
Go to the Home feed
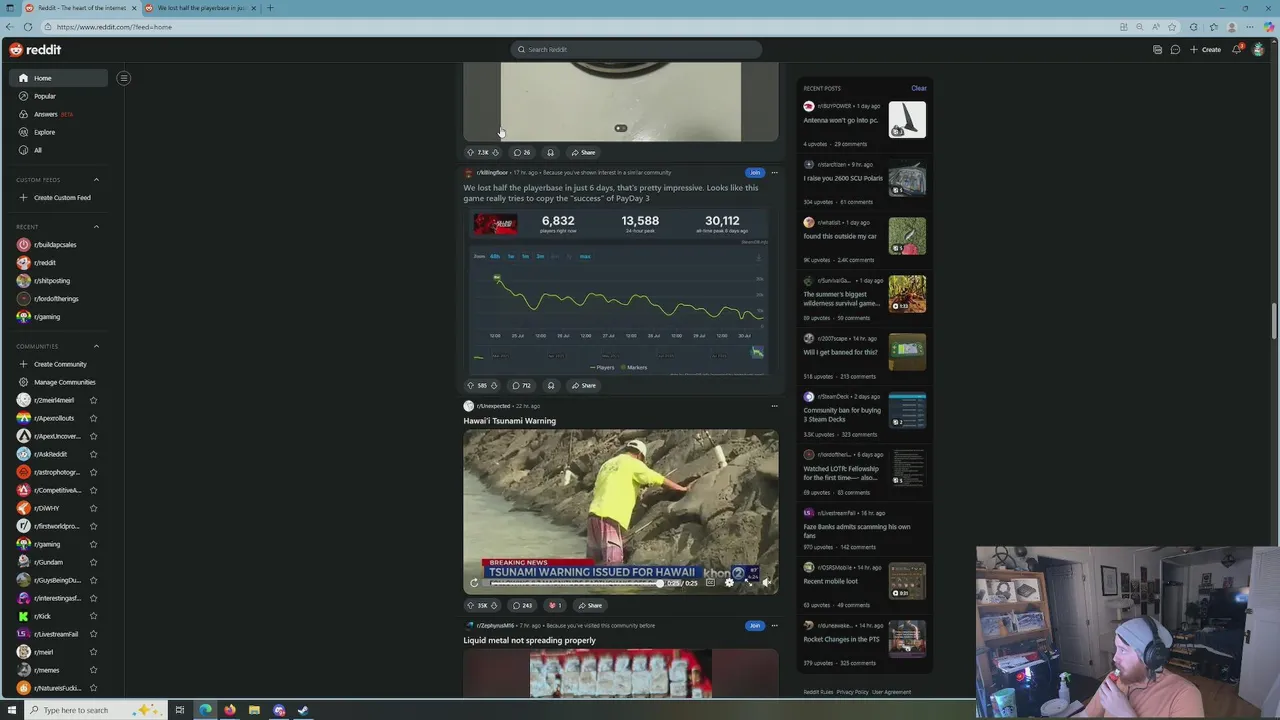pyautogui.click(x=58, y=78)
